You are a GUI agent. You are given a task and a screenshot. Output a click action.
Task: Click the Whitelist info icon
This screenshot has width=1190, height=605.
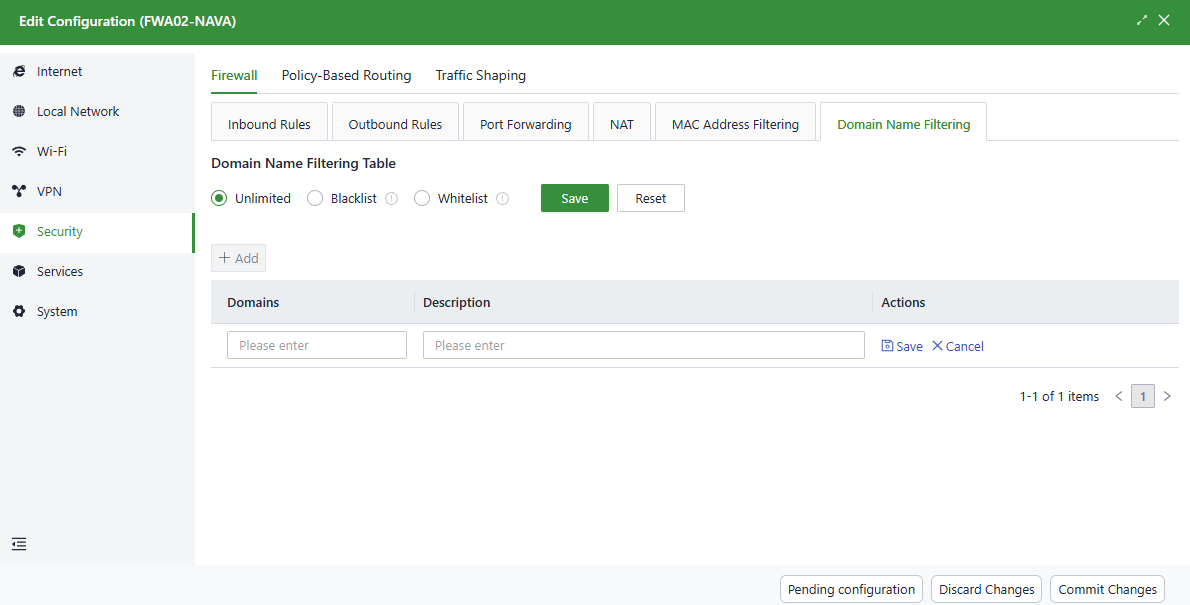pos(503,199)
